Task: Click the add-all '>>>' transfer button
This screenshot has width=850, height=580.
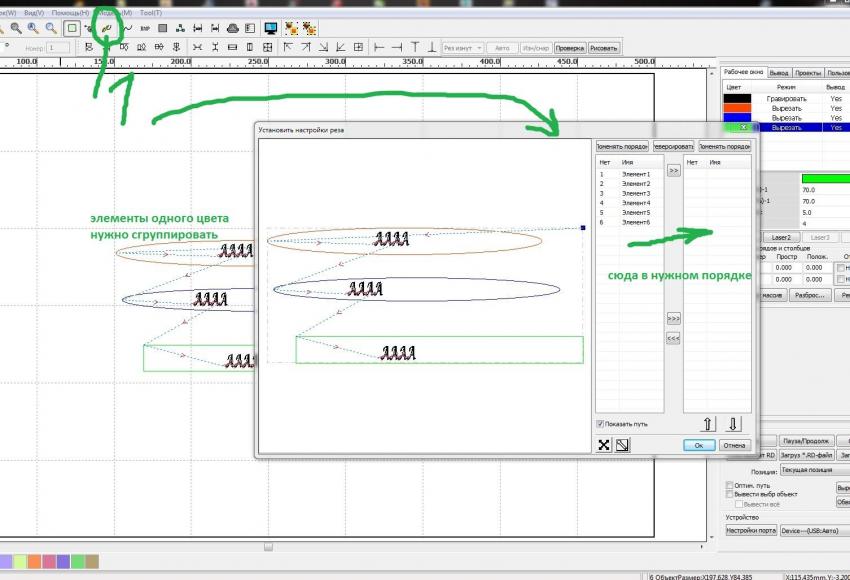Action: pos(673,318)
